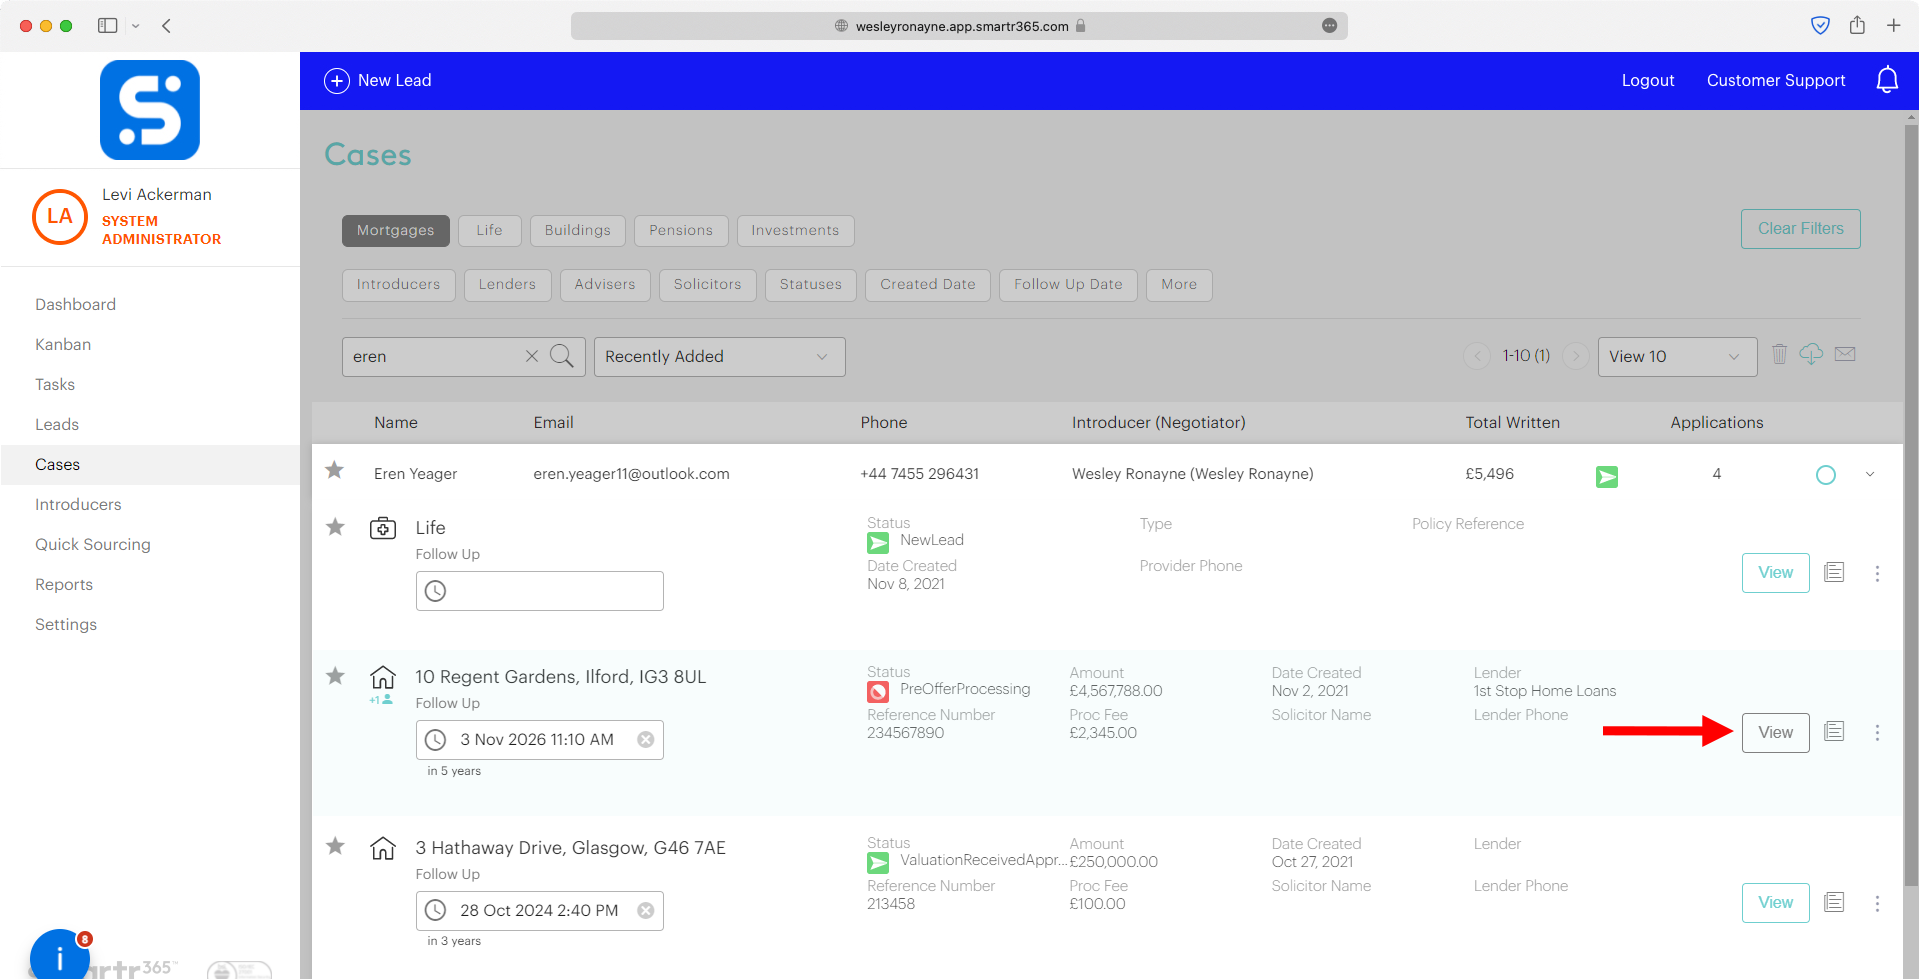Open the notifications bell
Viewport: 1919px width, 979px height.
[x=1887, y=80]
